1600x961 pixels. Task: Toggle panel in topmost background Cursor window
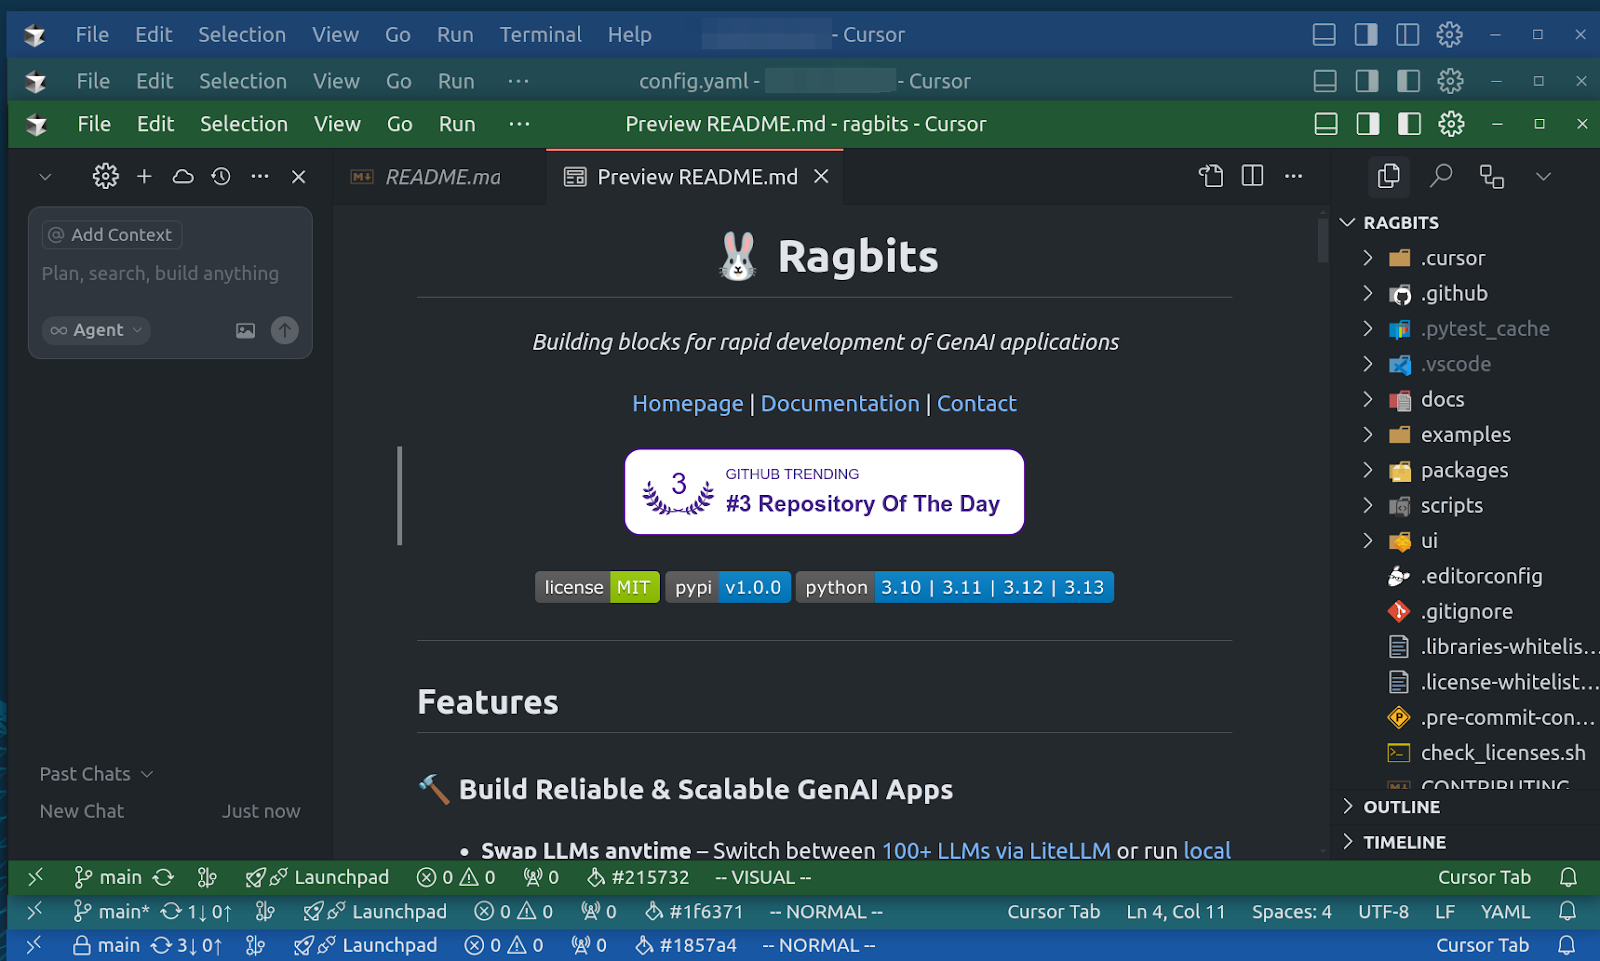pos(1324,35)
